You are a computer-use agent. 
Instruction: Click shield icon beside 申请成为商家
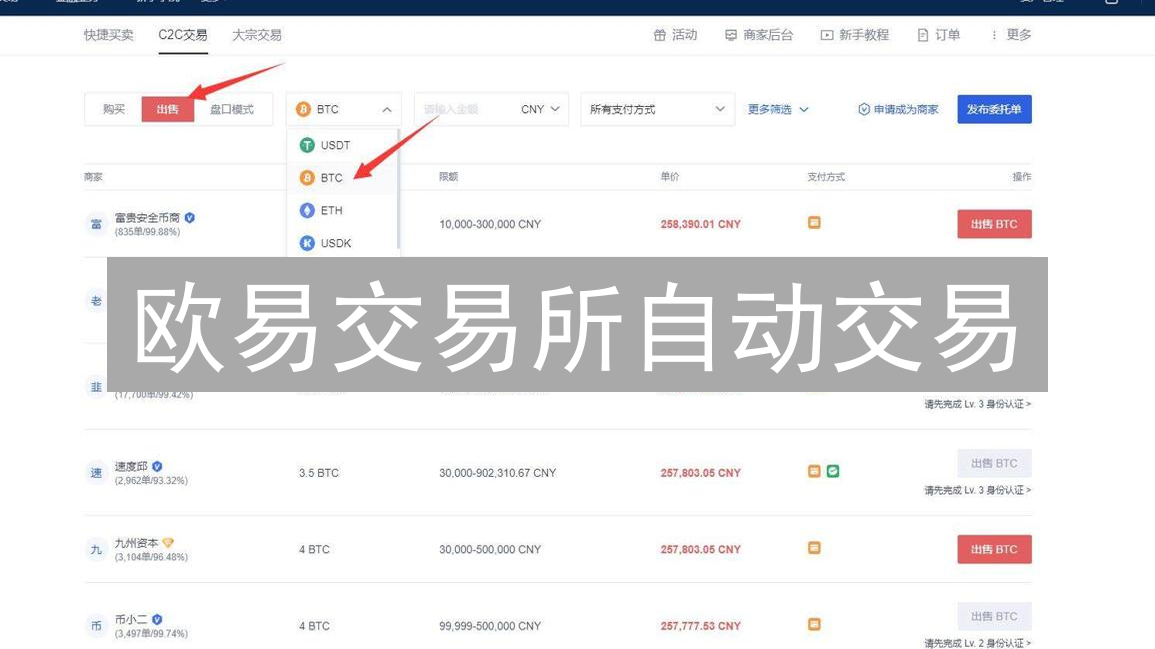click(863, 109)
